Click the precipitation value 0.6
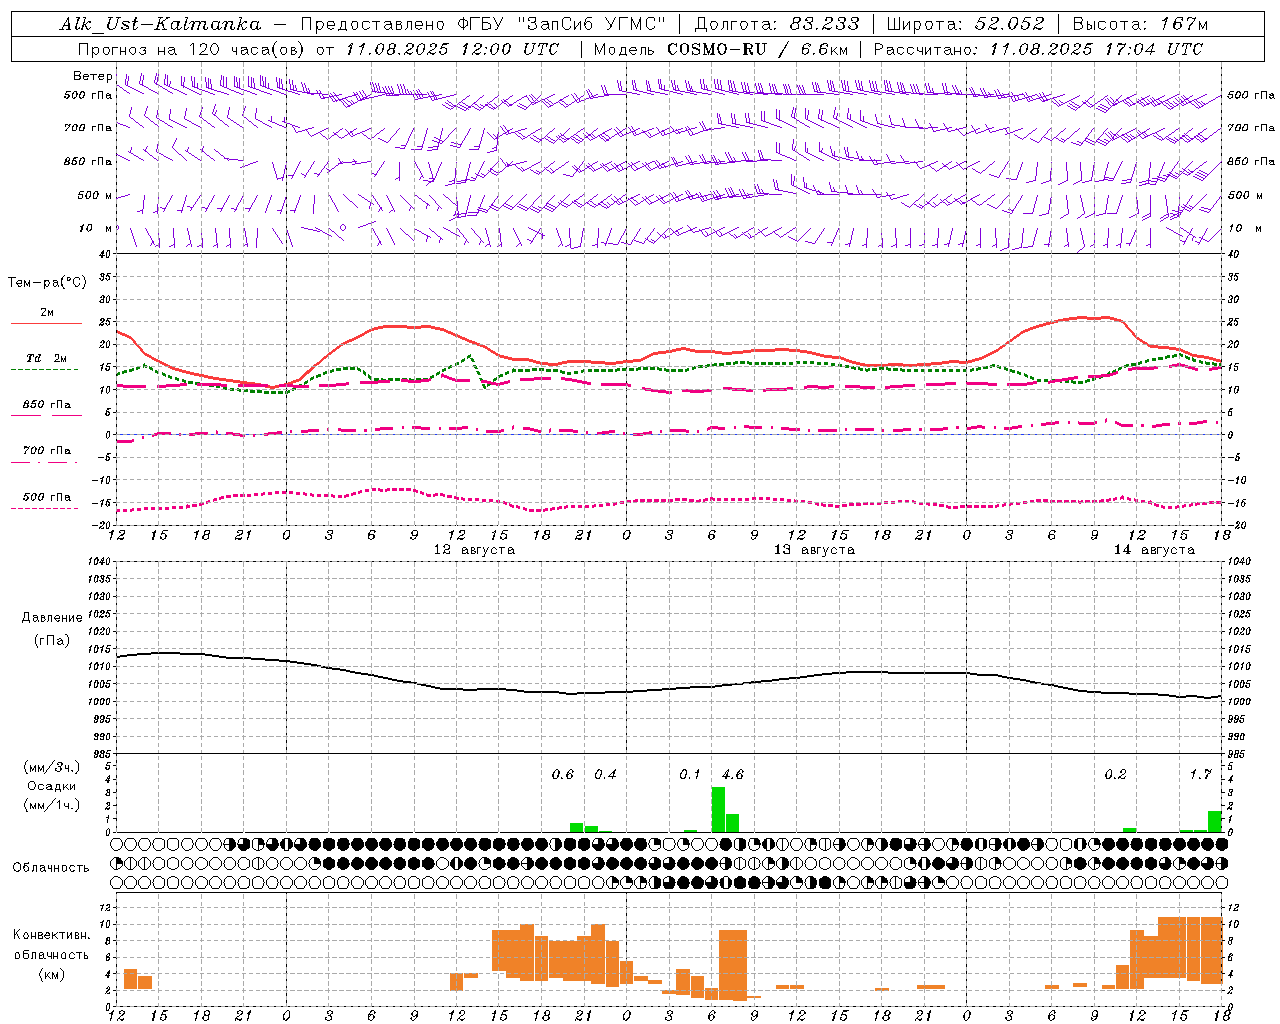 click(x=563, y=774)
